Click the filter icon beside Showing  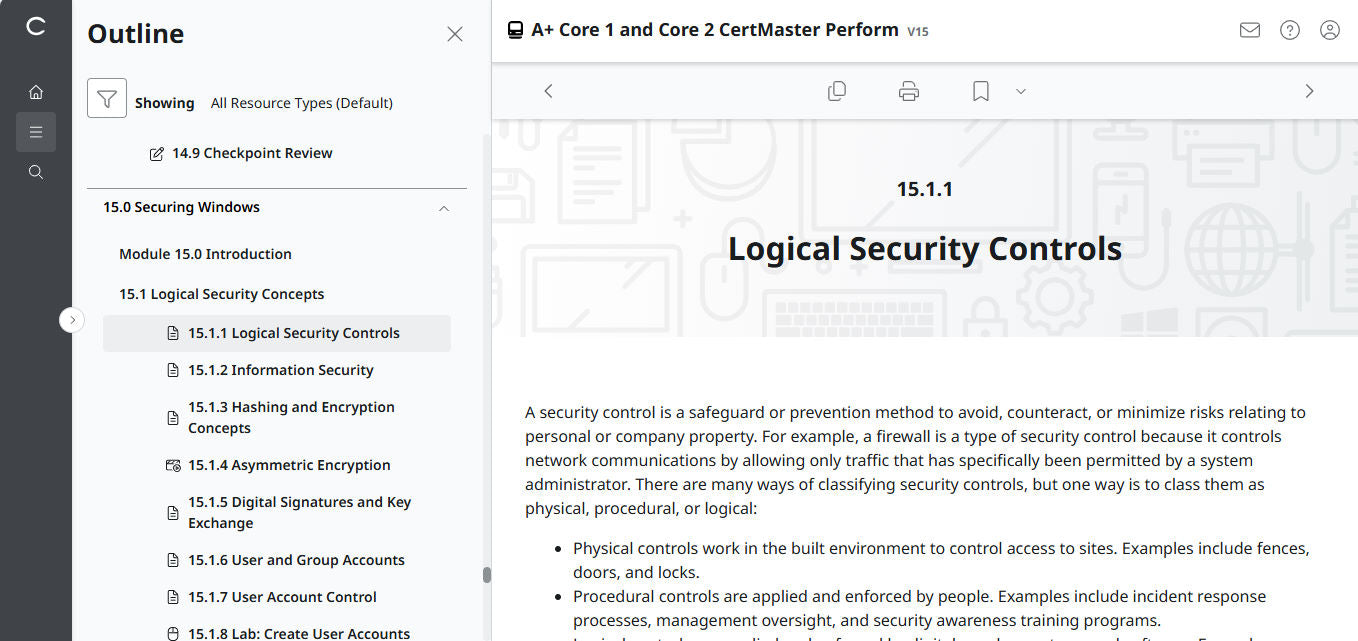(107, 99)
